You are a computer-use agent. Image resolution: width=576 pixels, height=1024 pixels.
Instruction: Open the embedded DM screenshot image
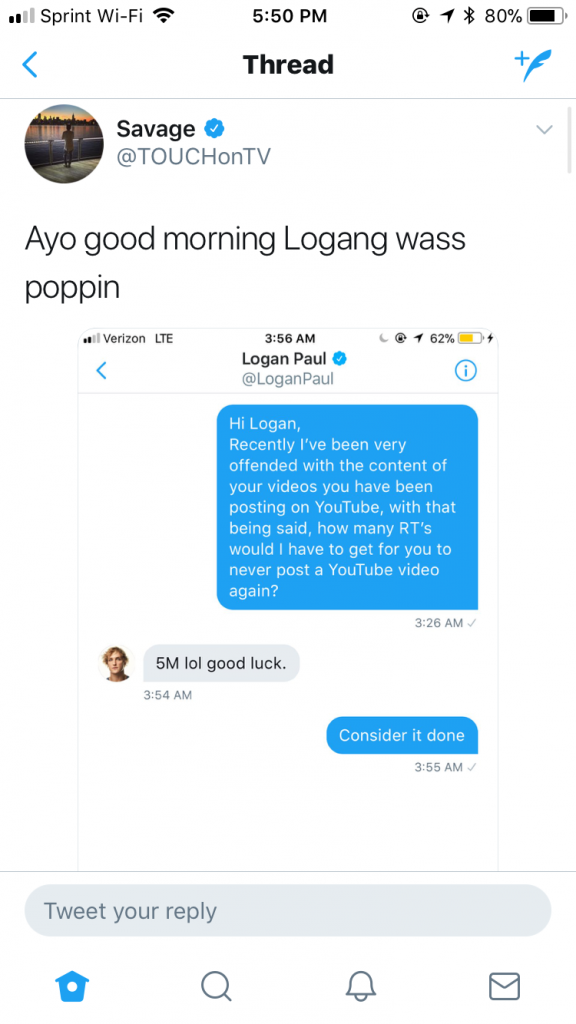pyautogui.click(x=288, y=600)
